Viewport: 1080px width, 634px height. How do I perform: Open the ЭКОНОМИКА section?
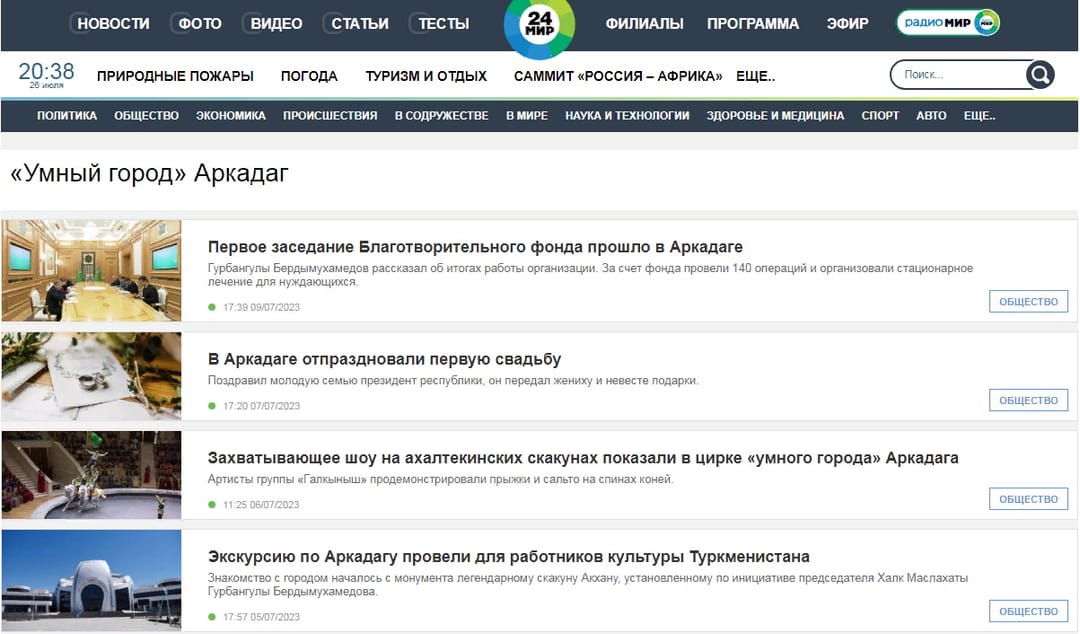coord(231,115)
